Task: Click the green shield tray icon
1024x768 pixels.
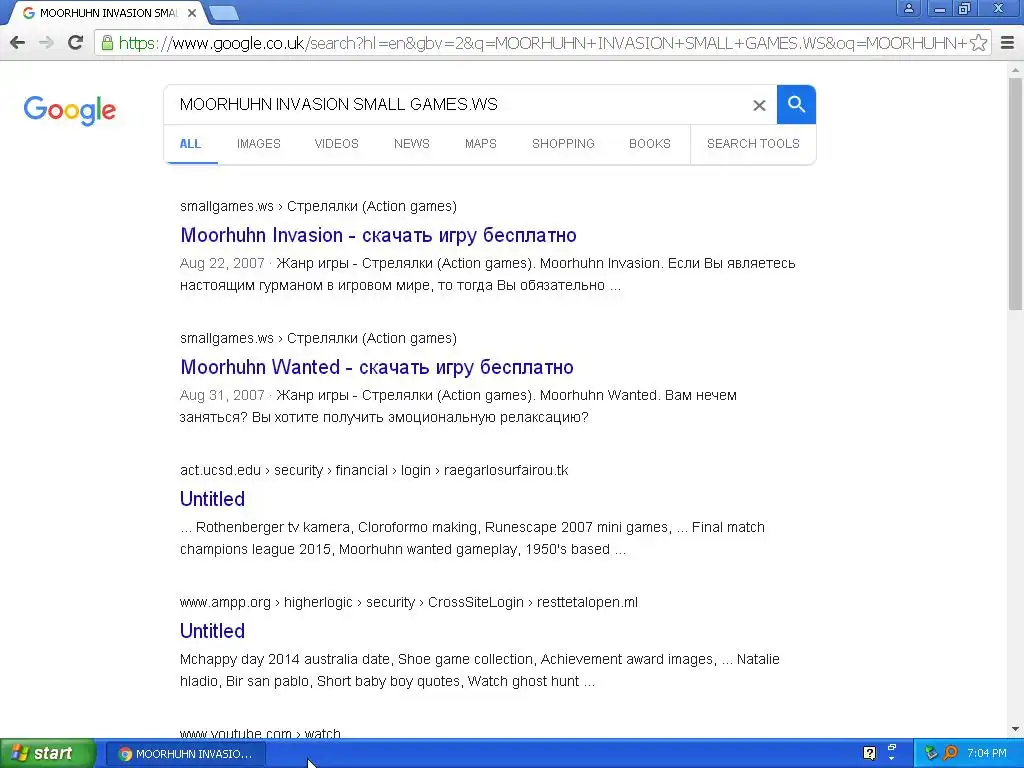Action: (931, 754)
